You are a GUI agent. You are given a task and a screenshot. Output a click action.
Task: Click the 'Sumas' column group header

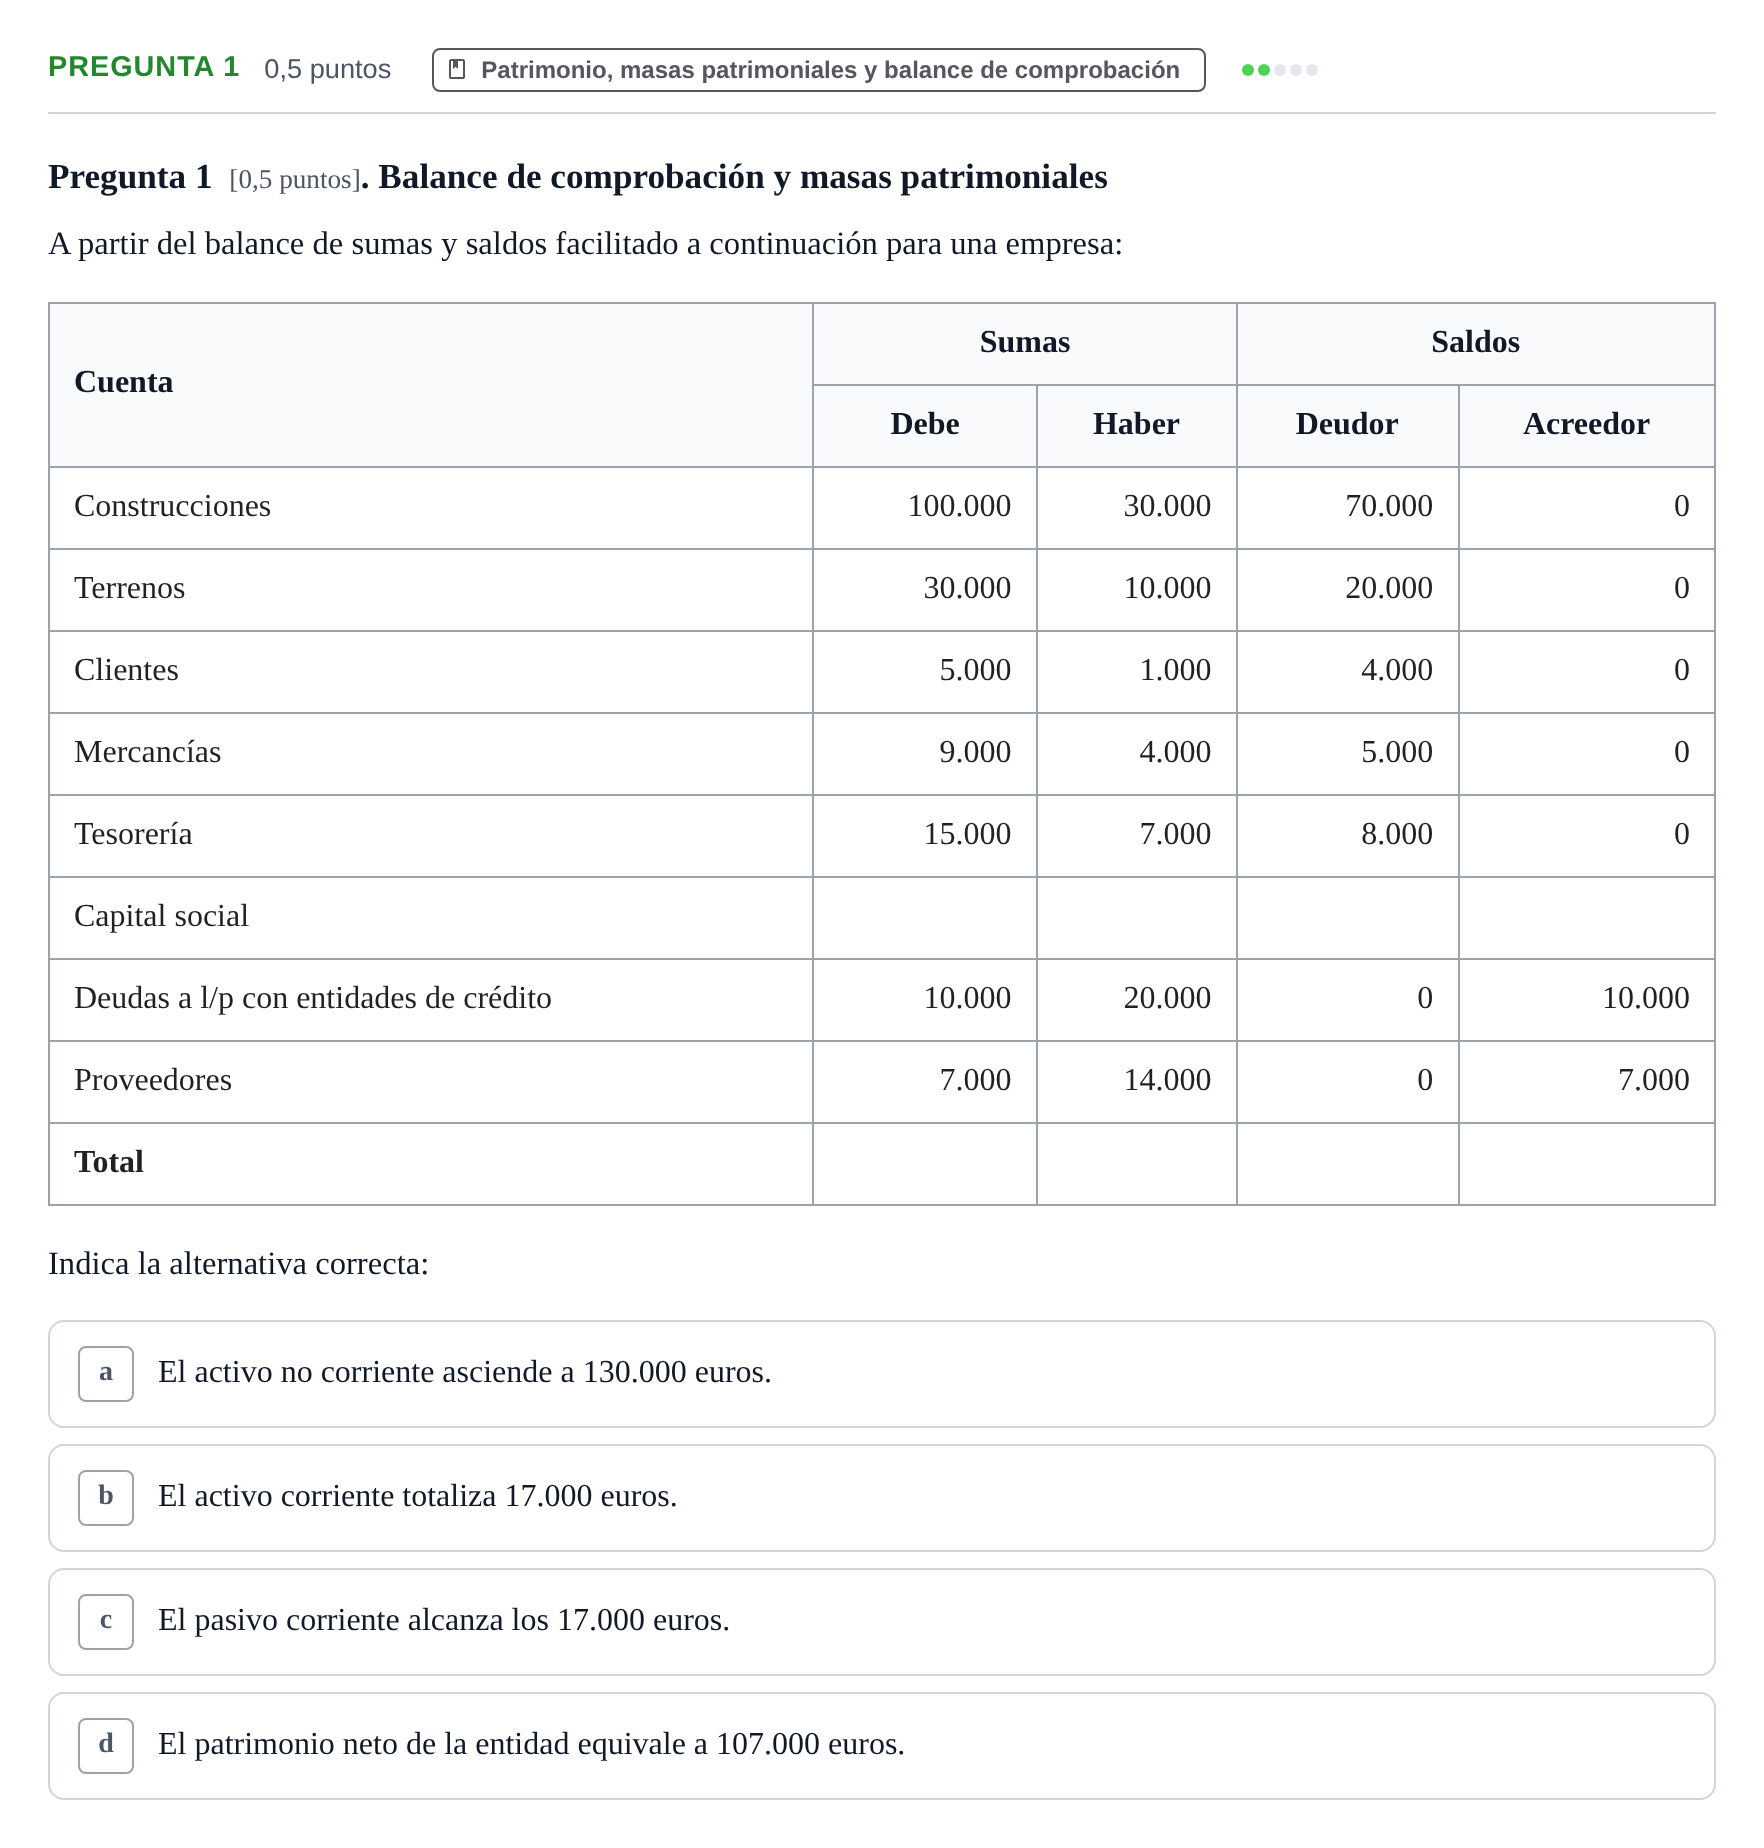pyautogui.click(x=1025, y=342)
